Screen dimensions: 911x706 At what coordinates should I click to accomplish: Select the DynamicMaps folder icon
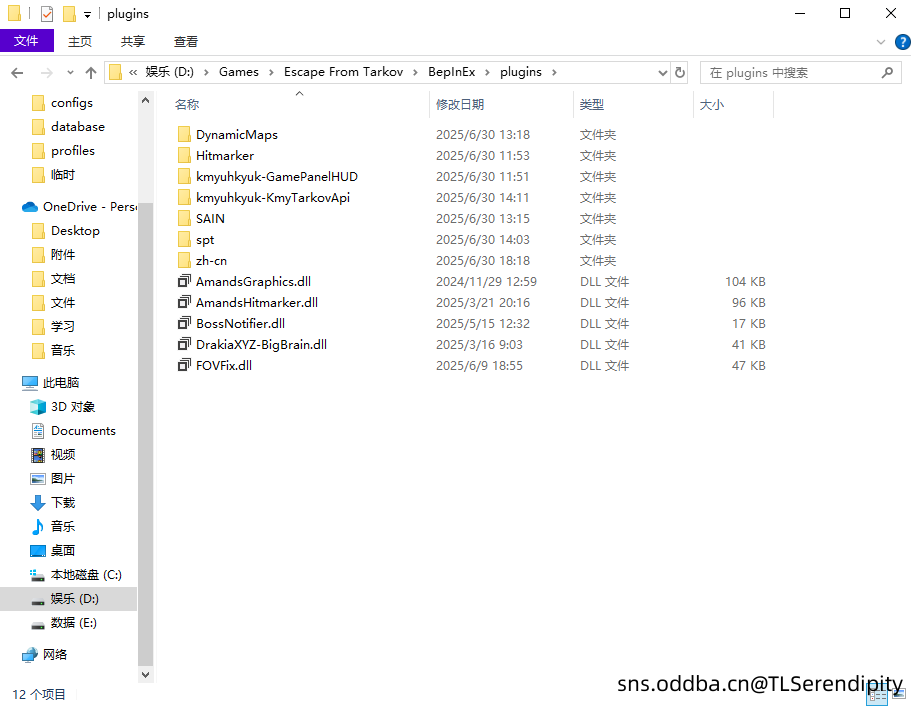[x=184, y=135]
